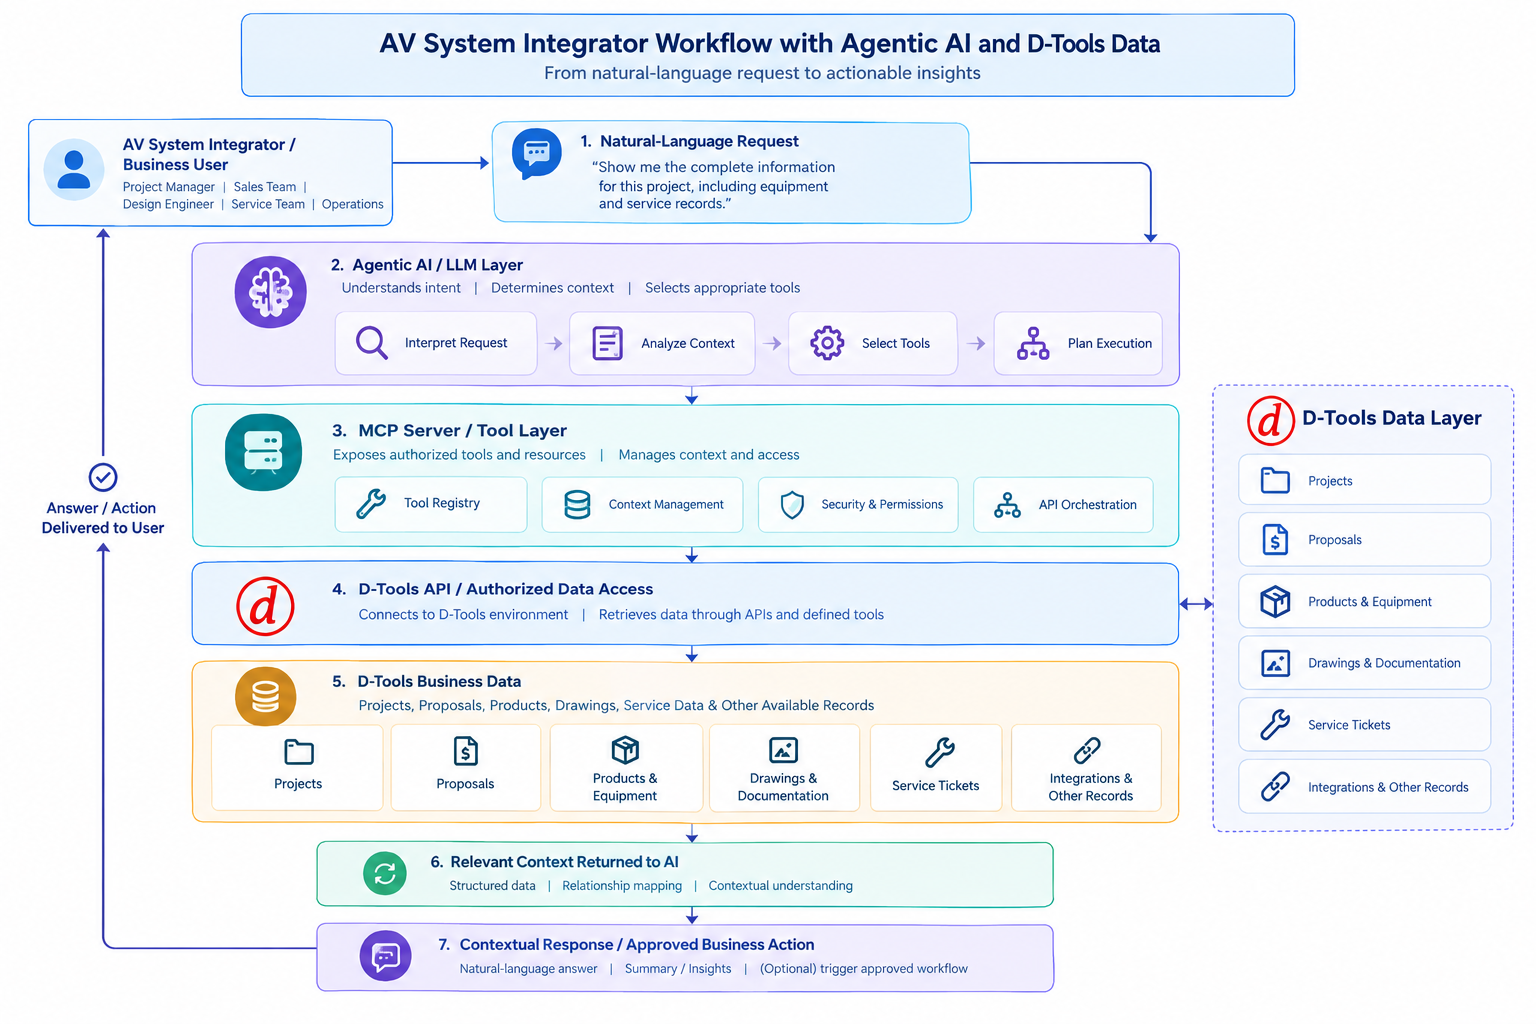Image resolution: width=1536 pixels, height=1024 pixels.
Task: Click the shield icon in Security & Permissions
Action: (x=792, y=504)
